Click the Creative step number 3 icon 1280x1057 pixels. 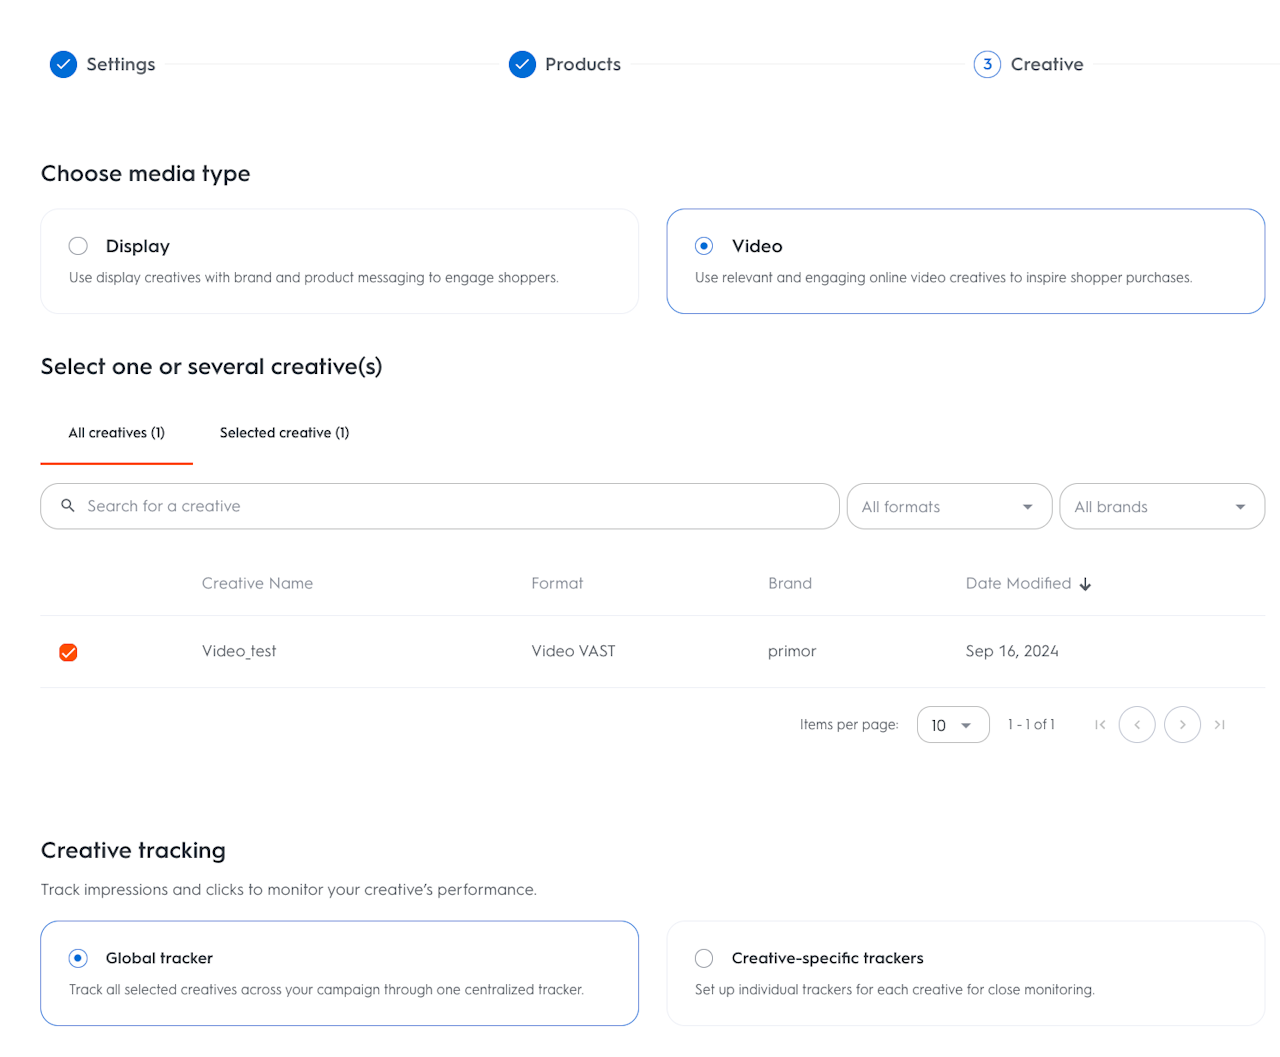point(987,65)
